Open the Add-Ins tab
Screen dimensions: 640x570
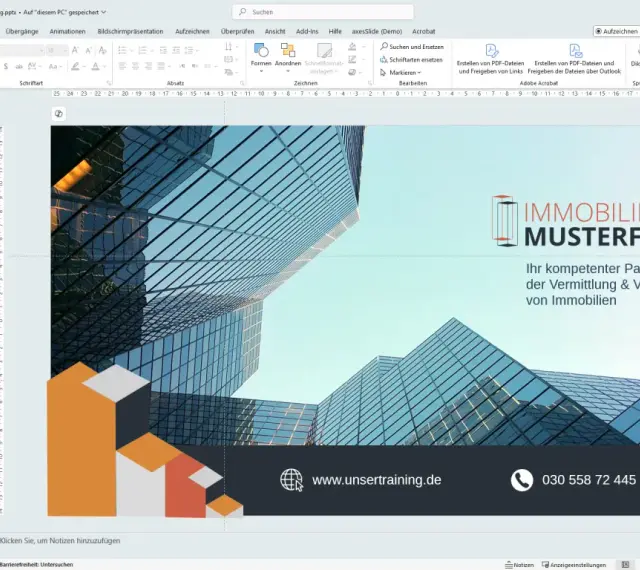tap(307, 31)
